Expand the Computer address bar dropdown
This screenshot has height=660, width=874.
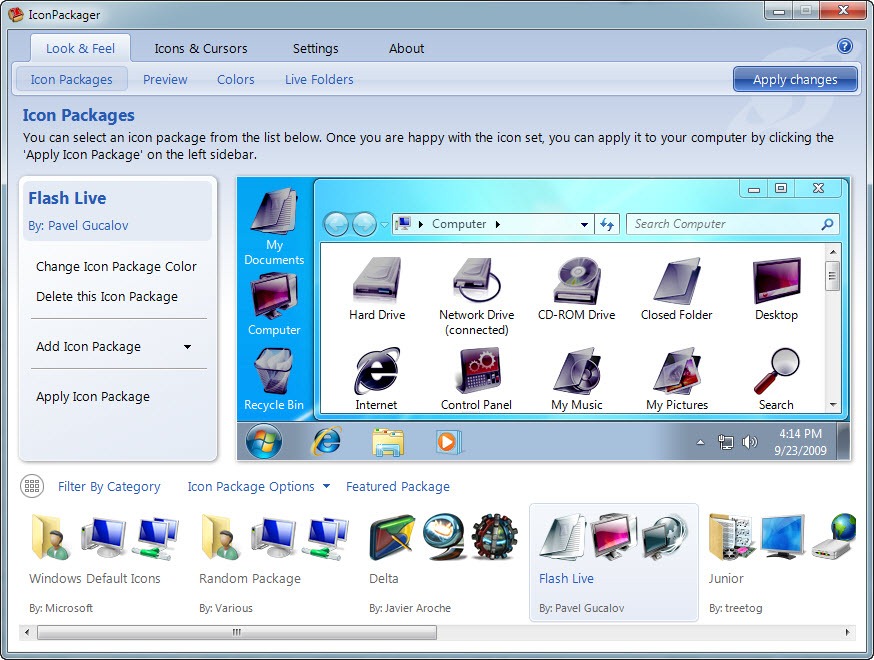[585, 224]
